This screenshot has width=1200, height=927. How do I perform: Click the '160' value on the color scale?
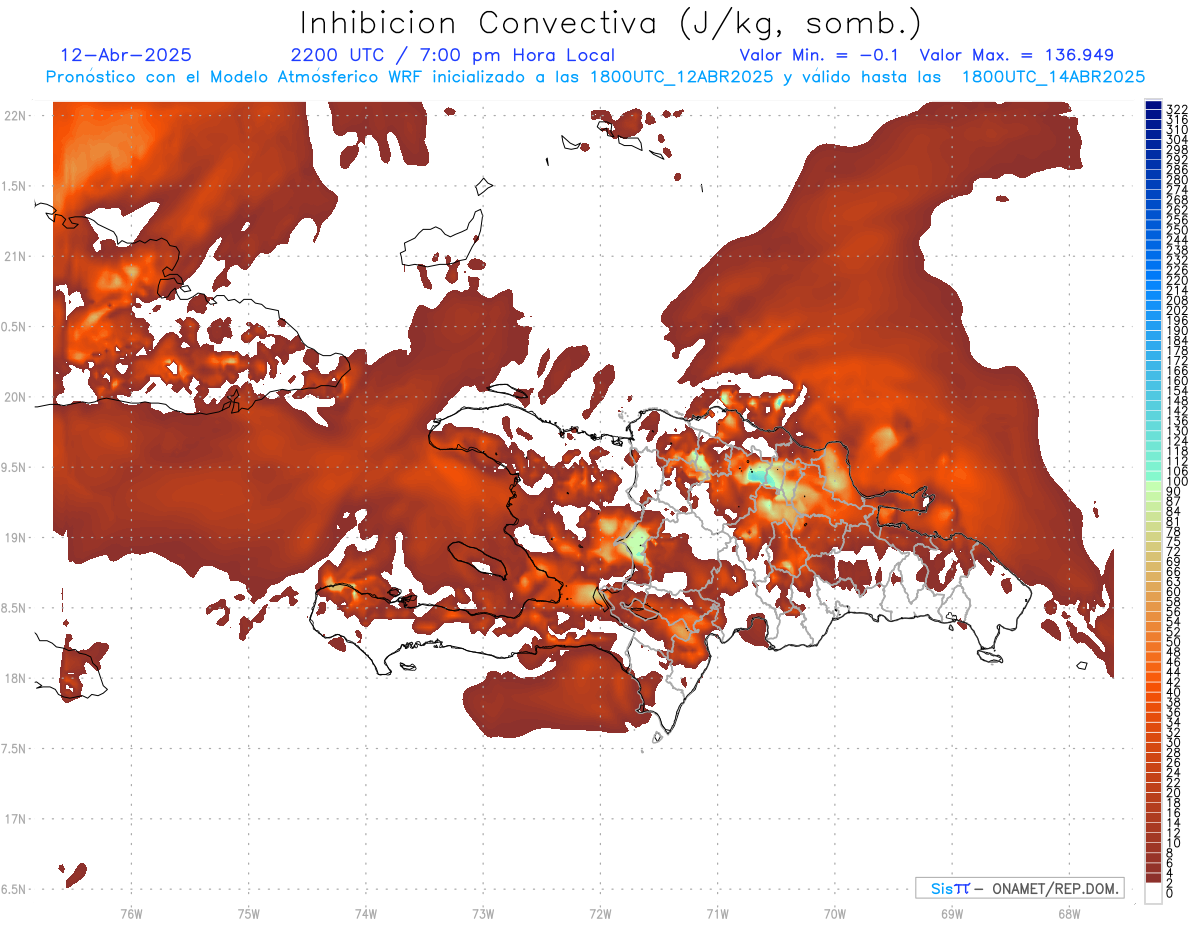click(x=1177, y=381)
